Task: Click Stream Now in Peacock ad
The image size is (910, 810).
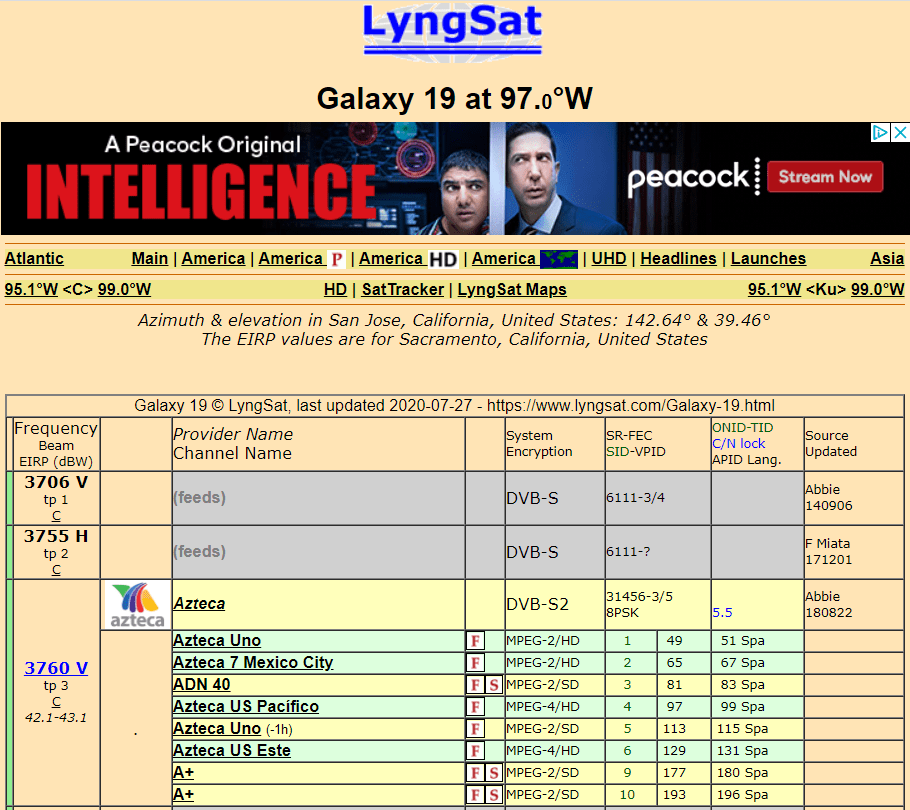Action: click(x=825, y=177)
